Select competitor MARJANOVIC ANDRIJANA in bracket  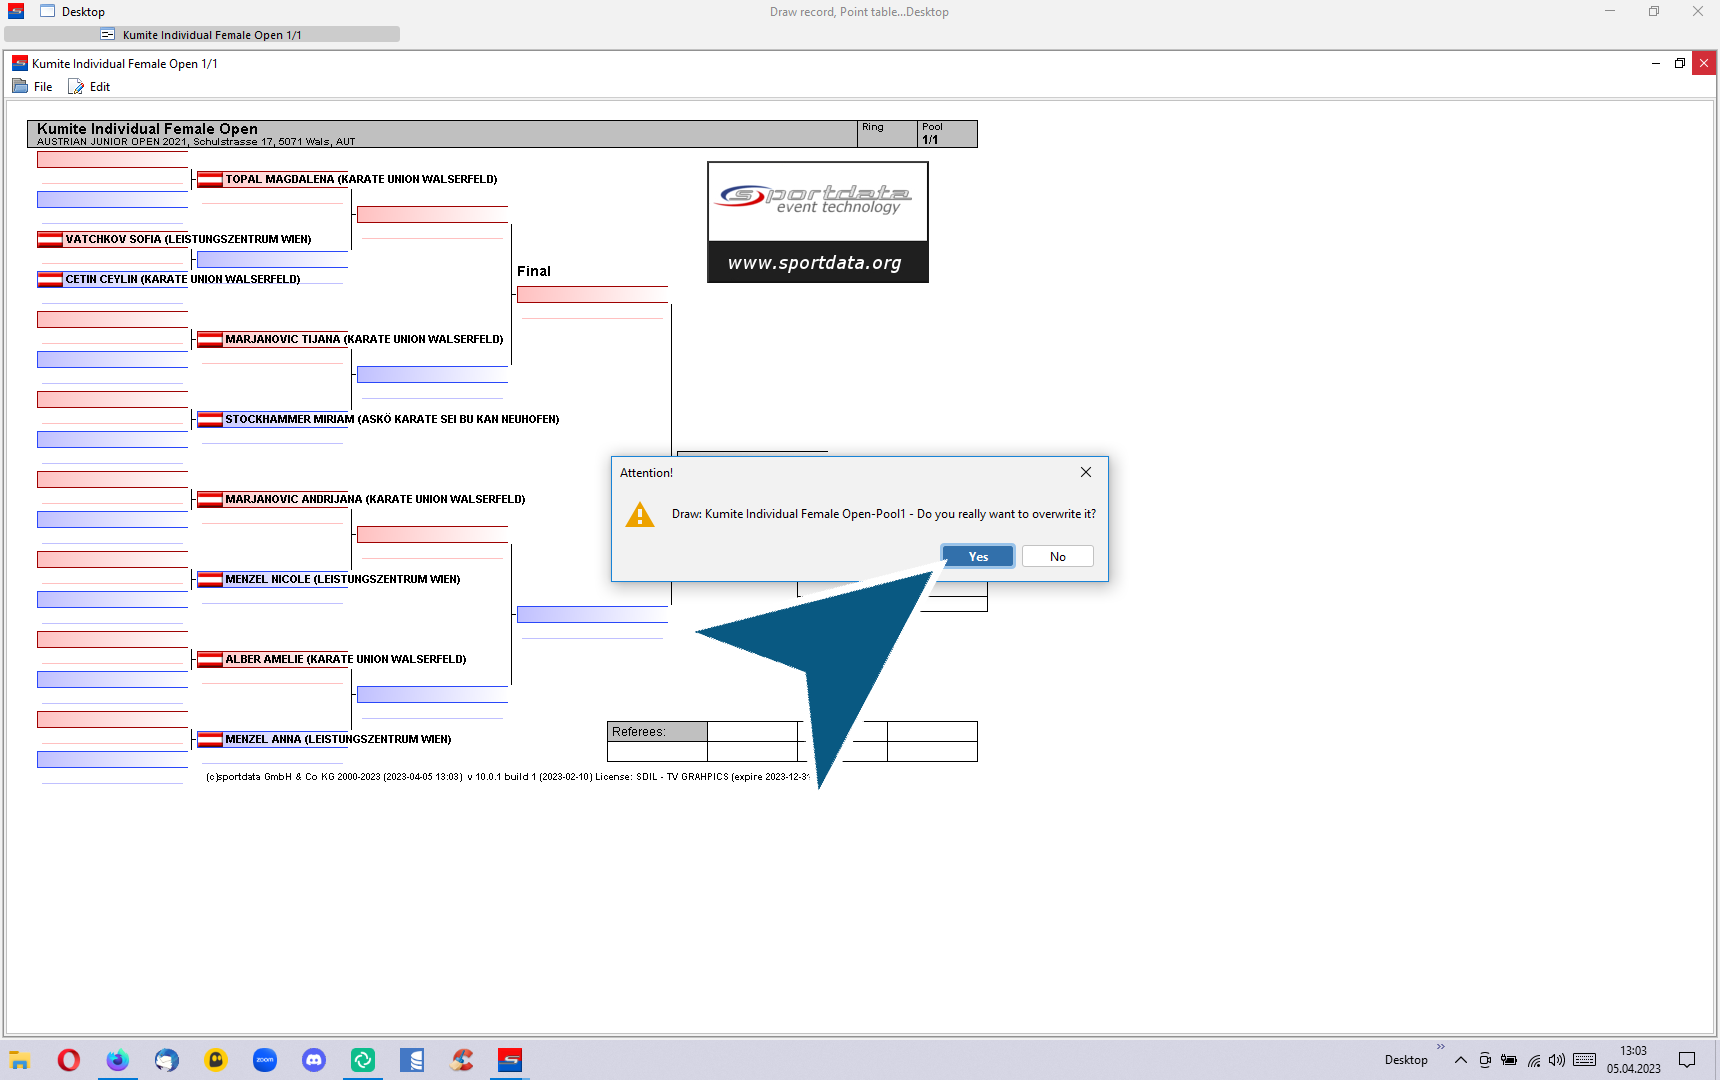point(375,499)
